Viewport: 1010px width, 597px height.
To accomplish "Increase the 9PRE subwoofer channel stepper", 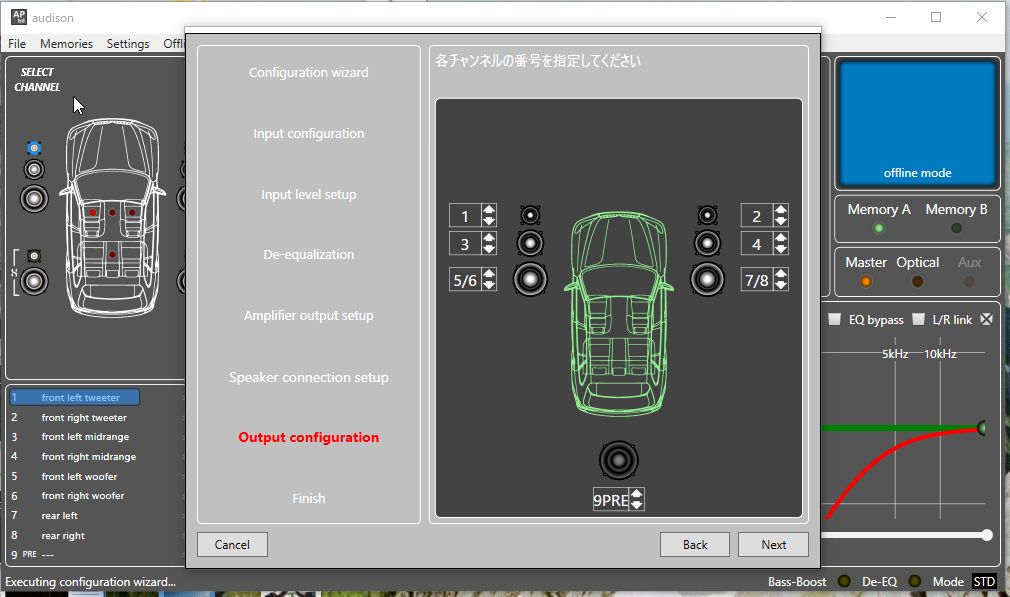I will pos(636,494).
